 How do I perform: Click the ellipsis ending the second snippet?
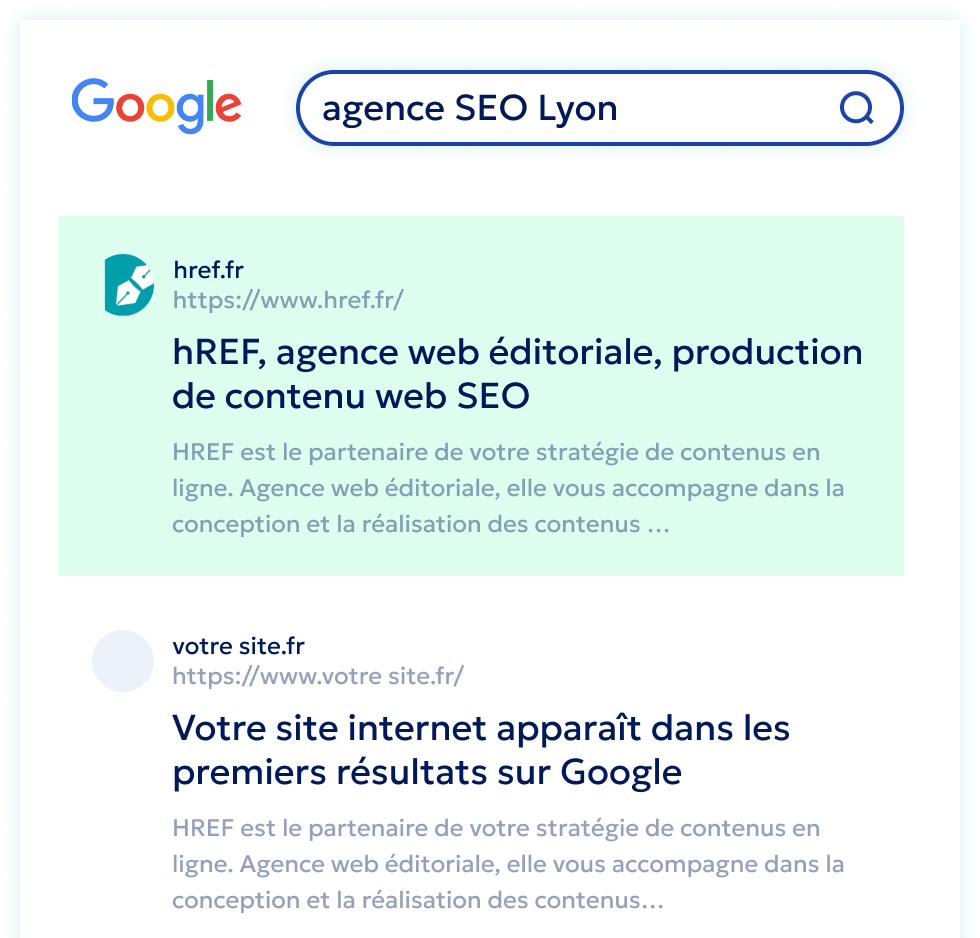(652, 902)
